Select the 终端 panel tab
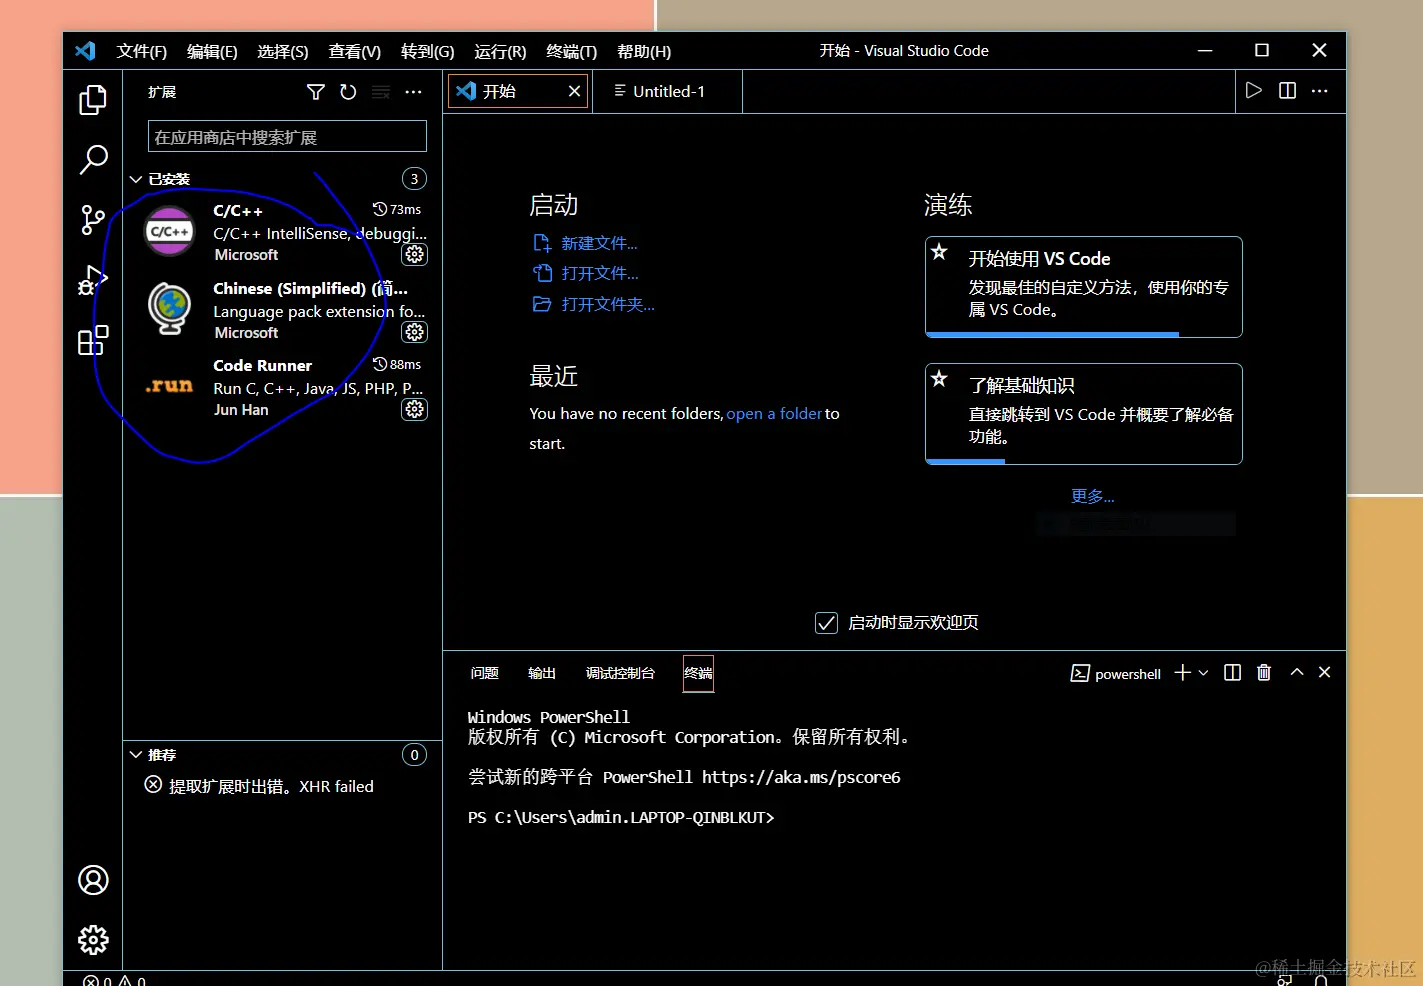The width and height of the screenshot is (1423, 986). coord(698,673)
